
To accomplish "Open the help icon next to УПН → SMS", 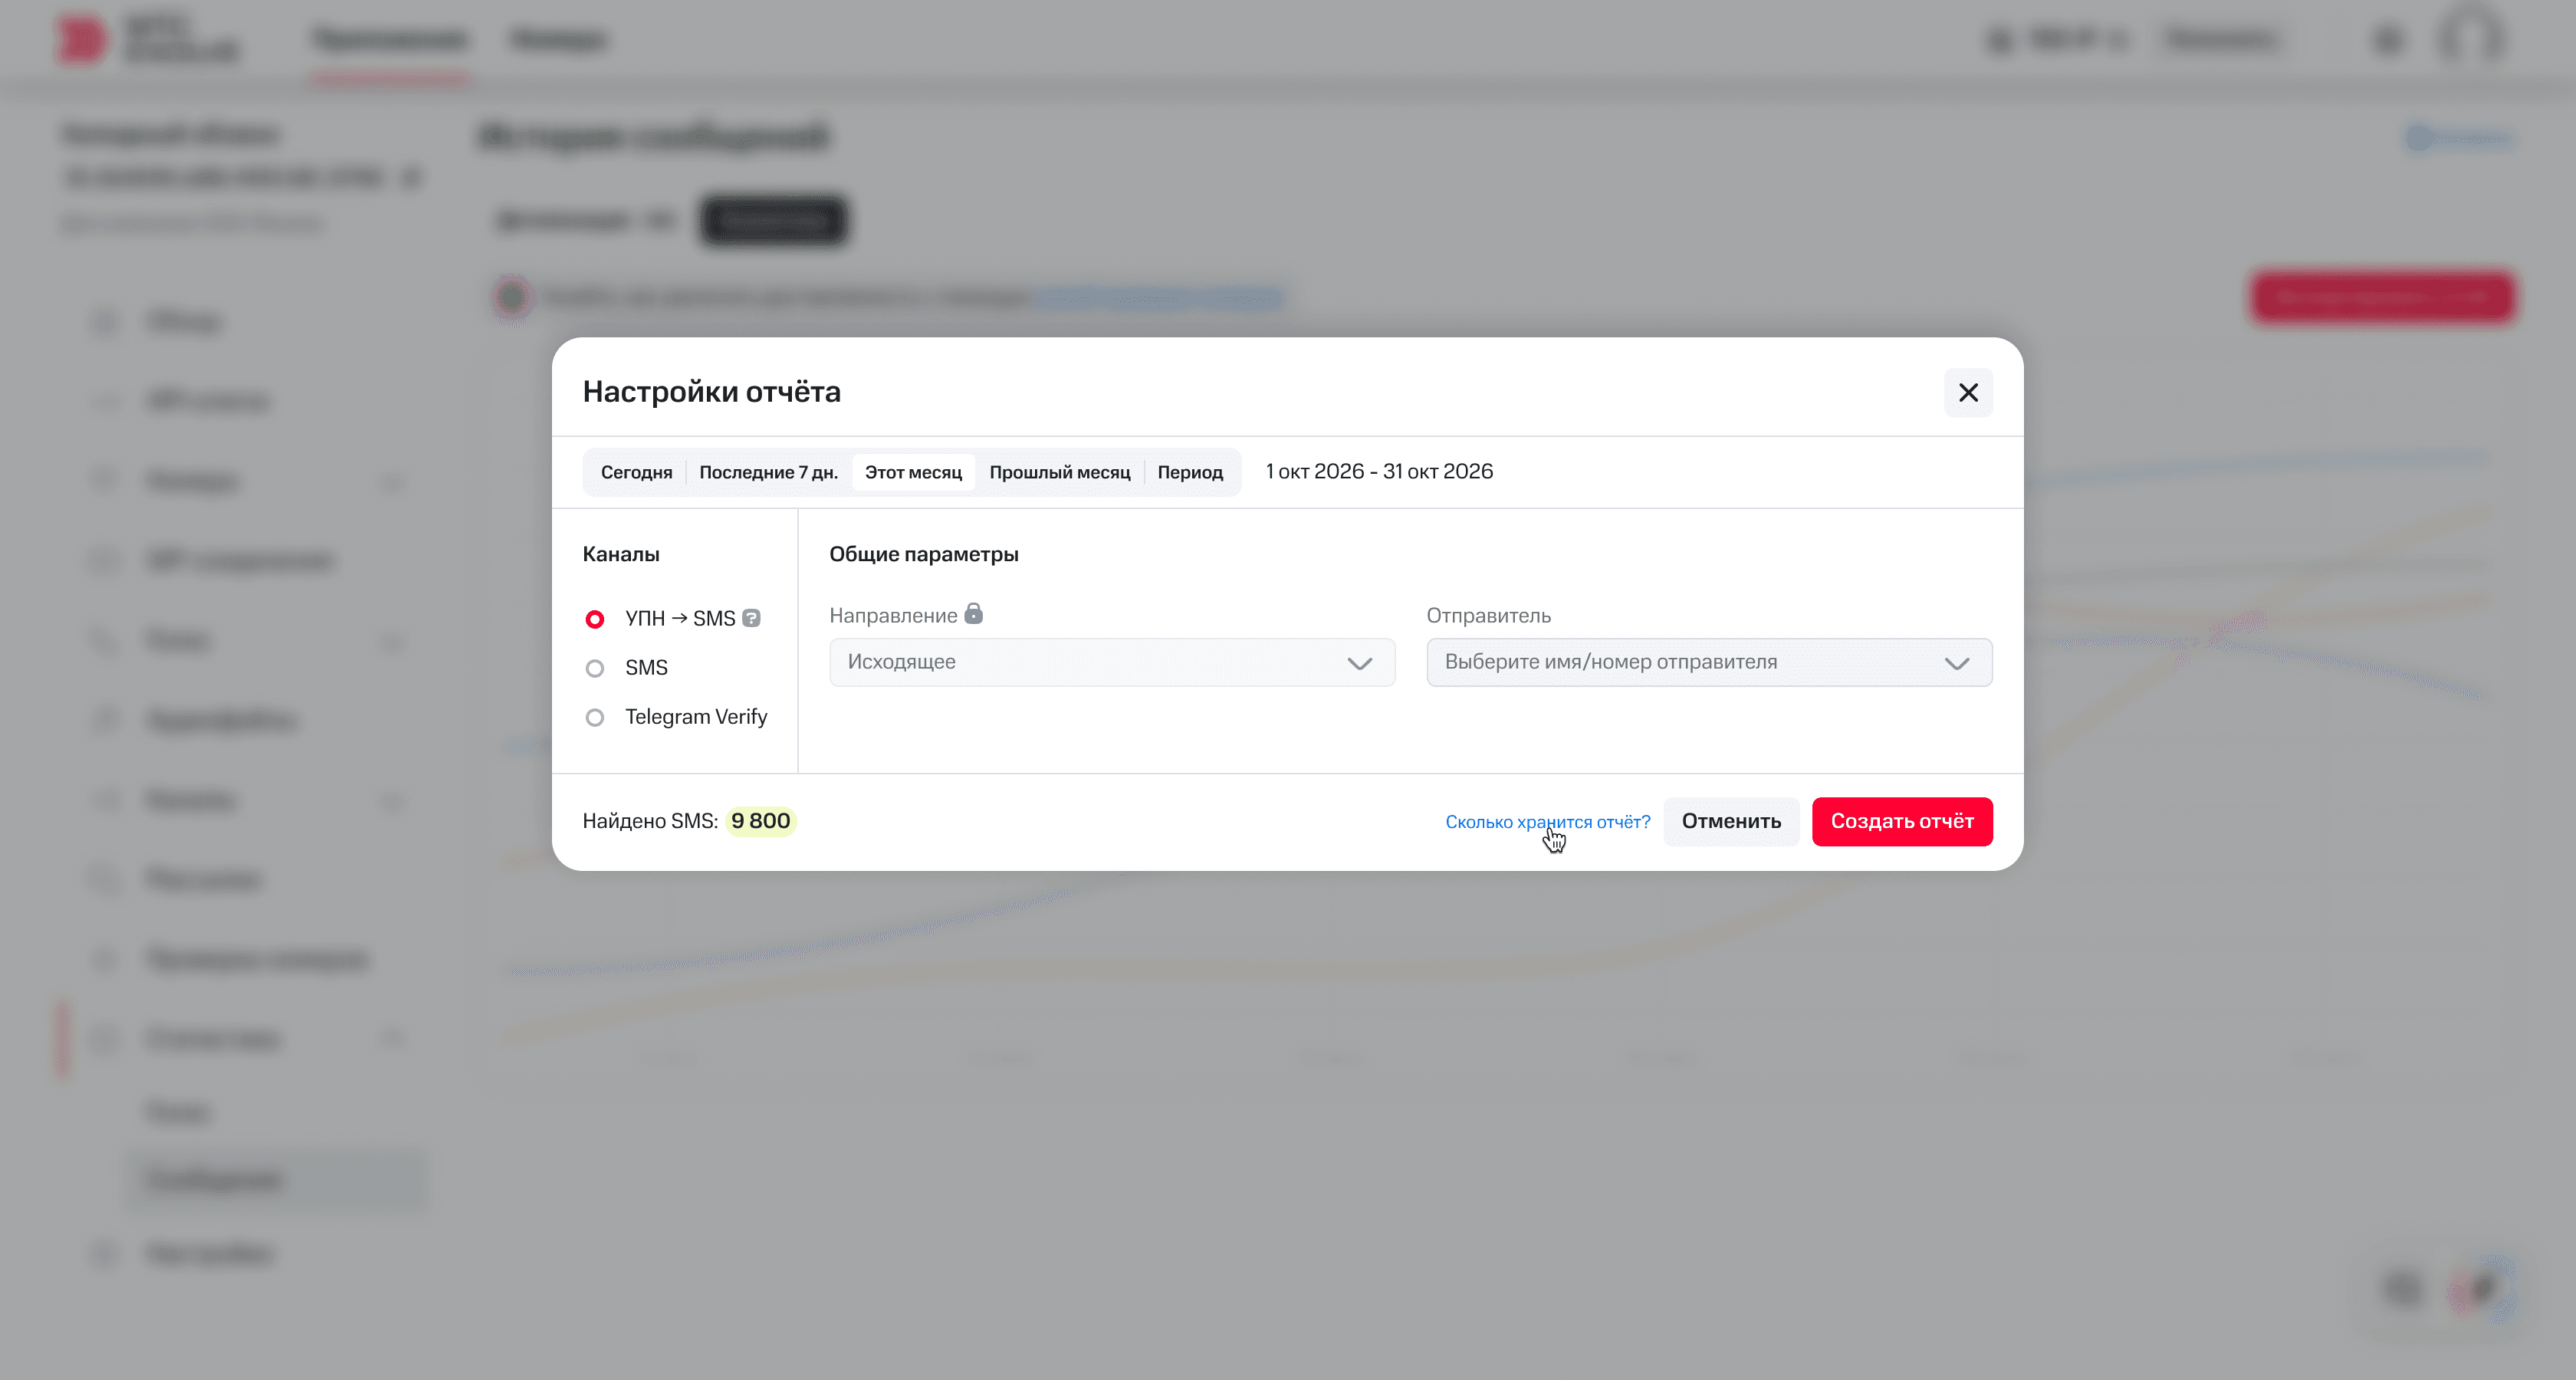I will pos(751,618).
